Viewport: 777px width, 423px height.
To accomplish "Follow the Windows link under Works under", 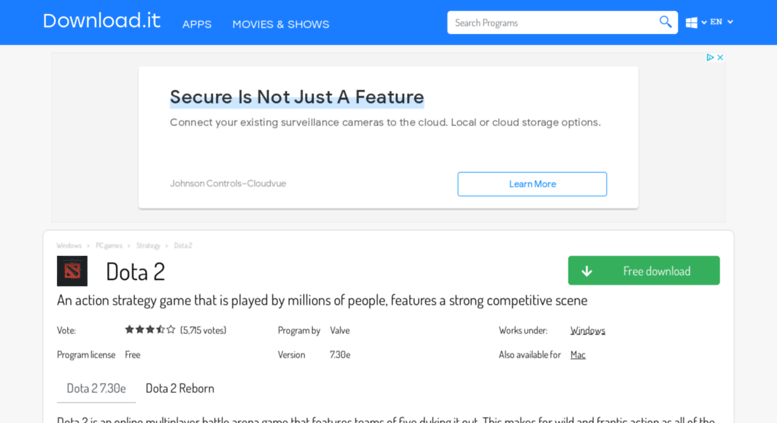I will [x=588, y=330].
